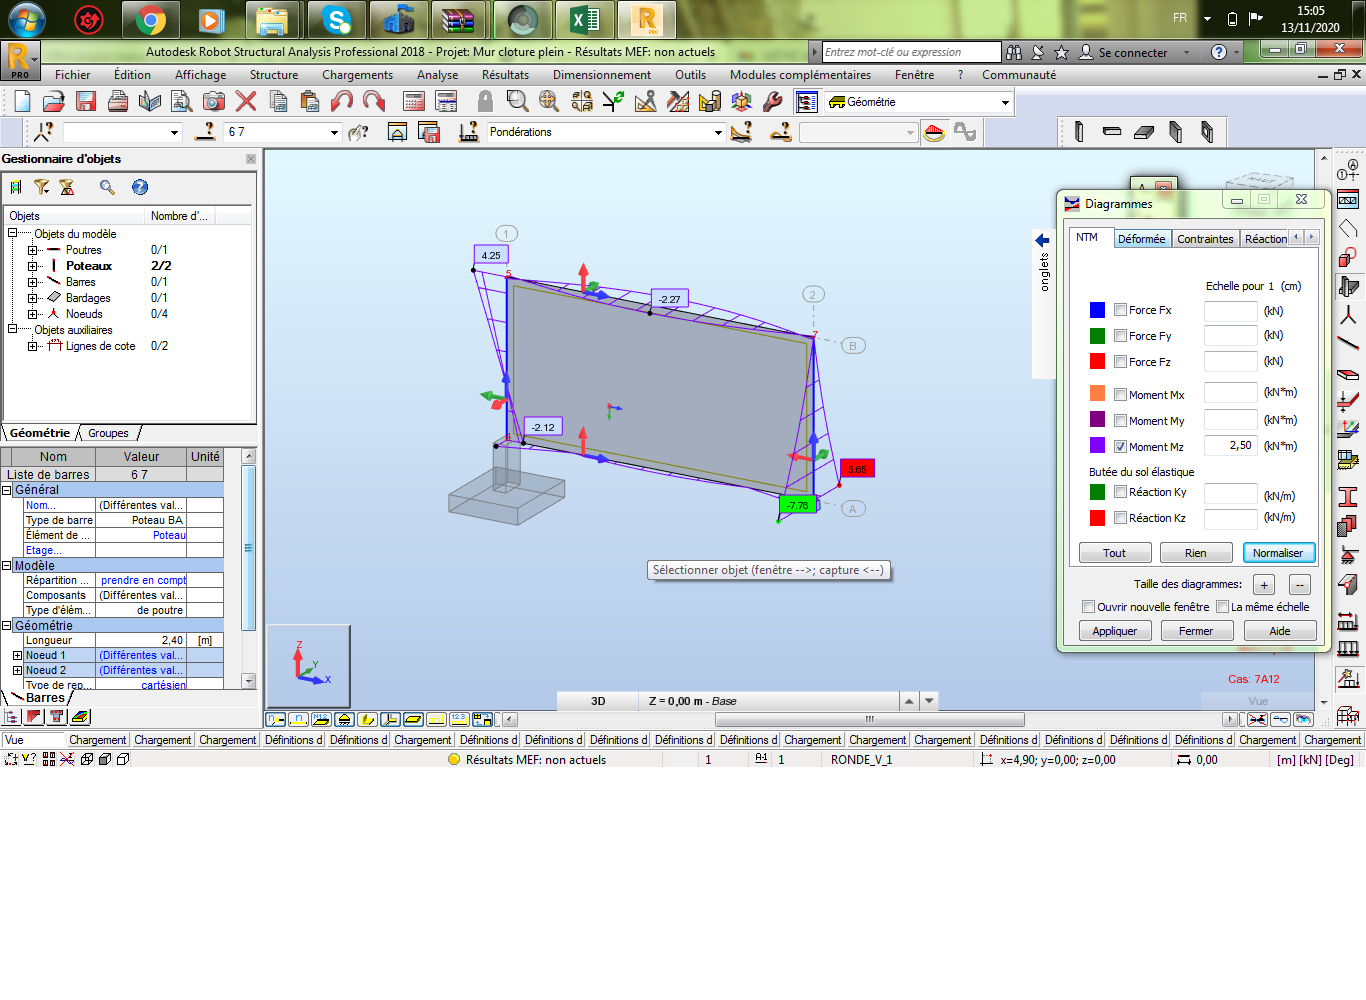Click the paste clipboard icon
1366x1000 pixels.
point(310,101)
